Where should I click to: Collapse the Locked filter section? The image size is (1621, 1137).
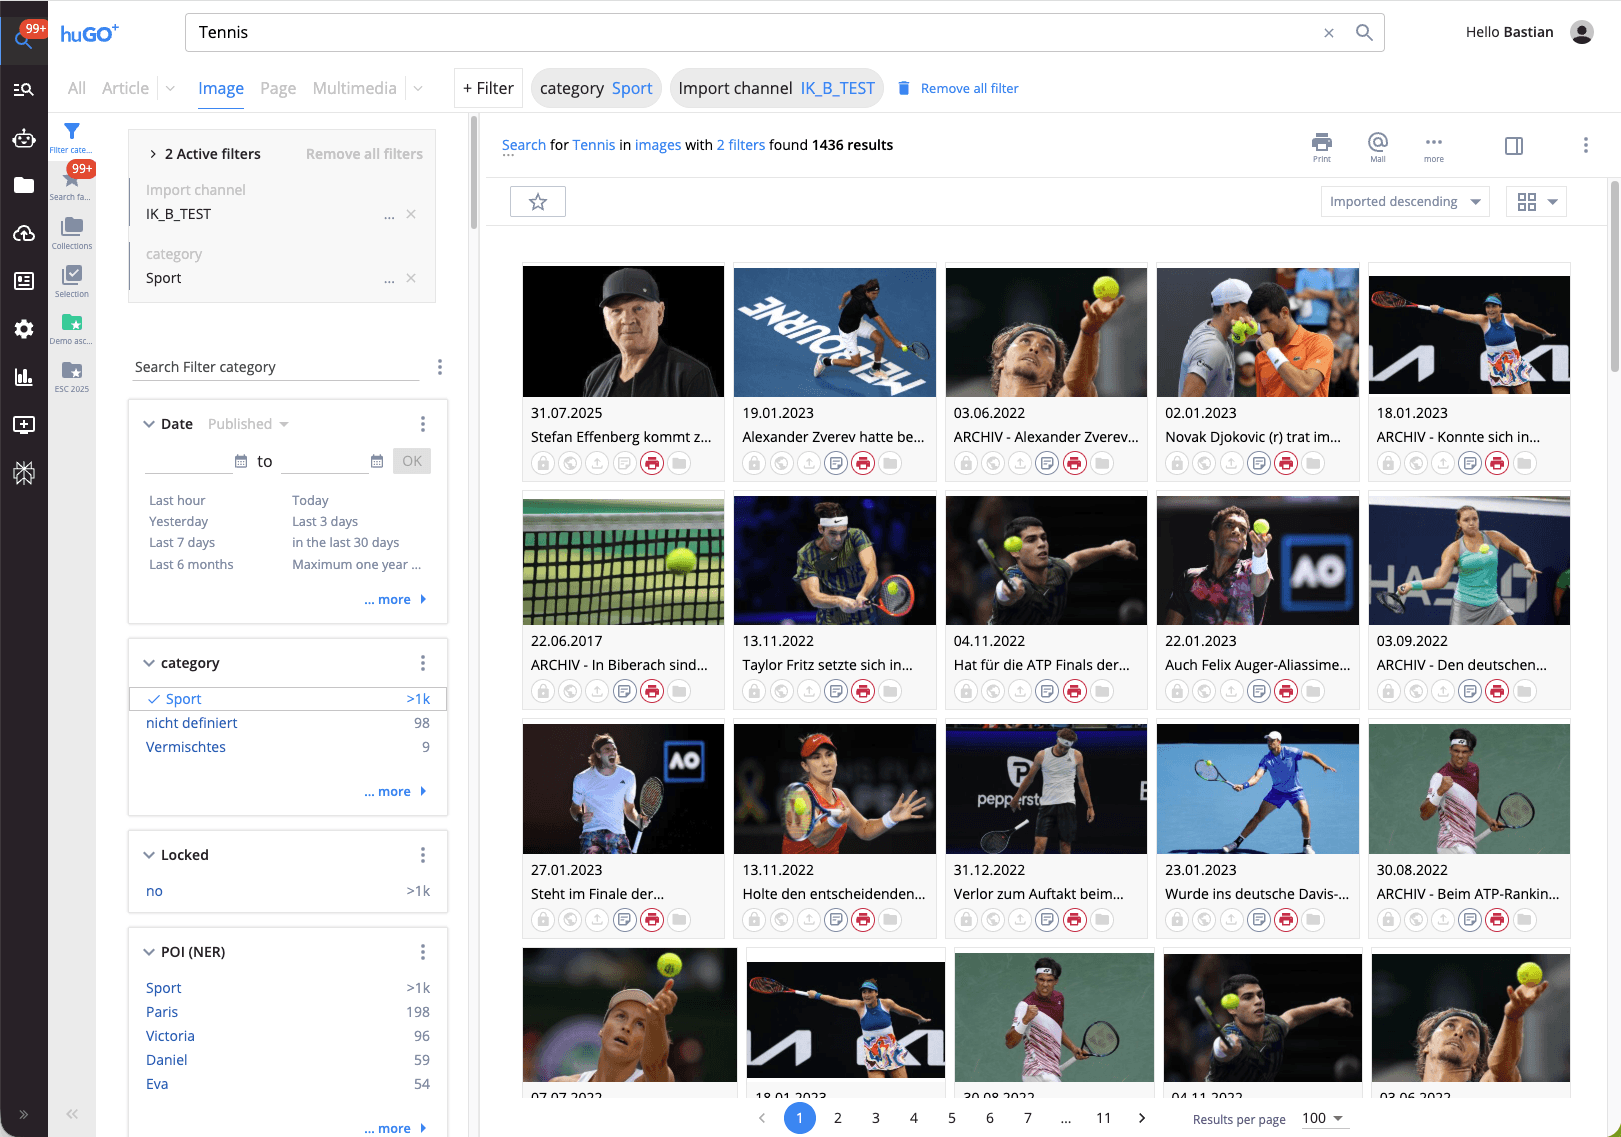coord(149,855)
